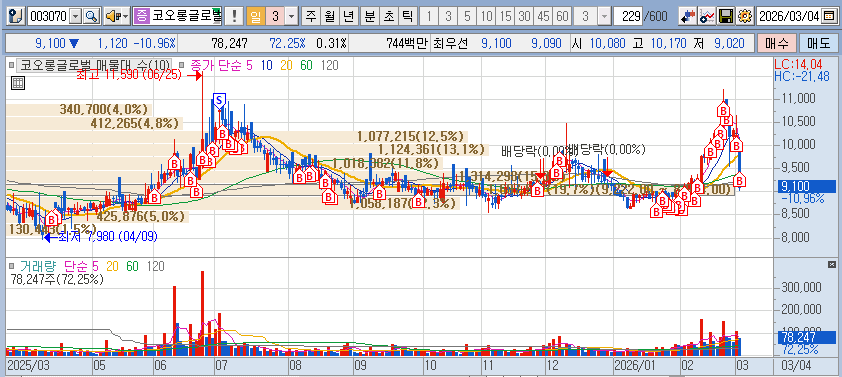Select the 주 weekly period tab
This screenshot has width=842, height=377.
click(310, 17)
